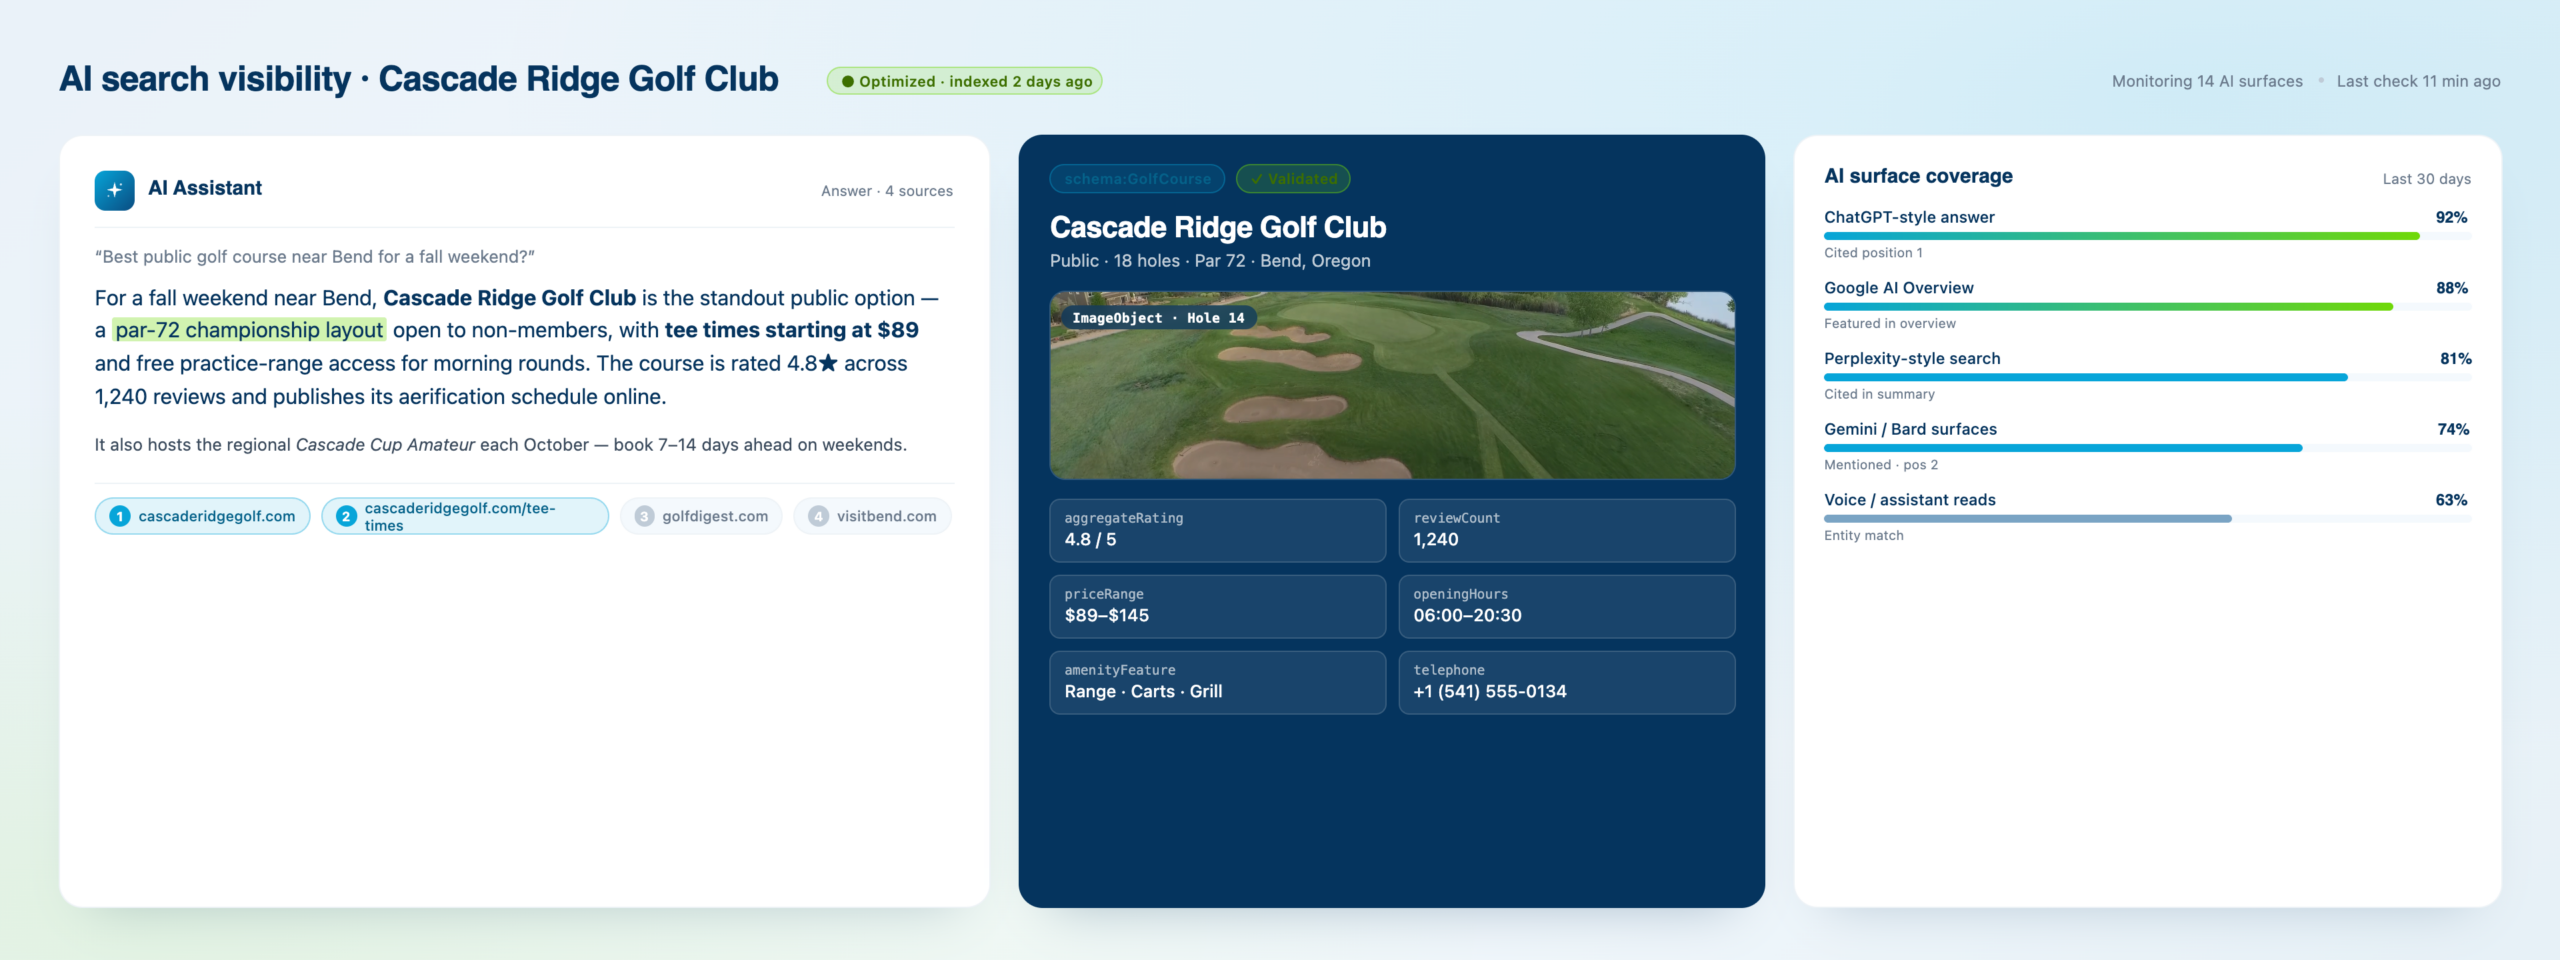Viewport: 2560px width, 960px height.
Task: Click the ChatGPT-style answer coverage bar
Action: (x=2147, y=236)
